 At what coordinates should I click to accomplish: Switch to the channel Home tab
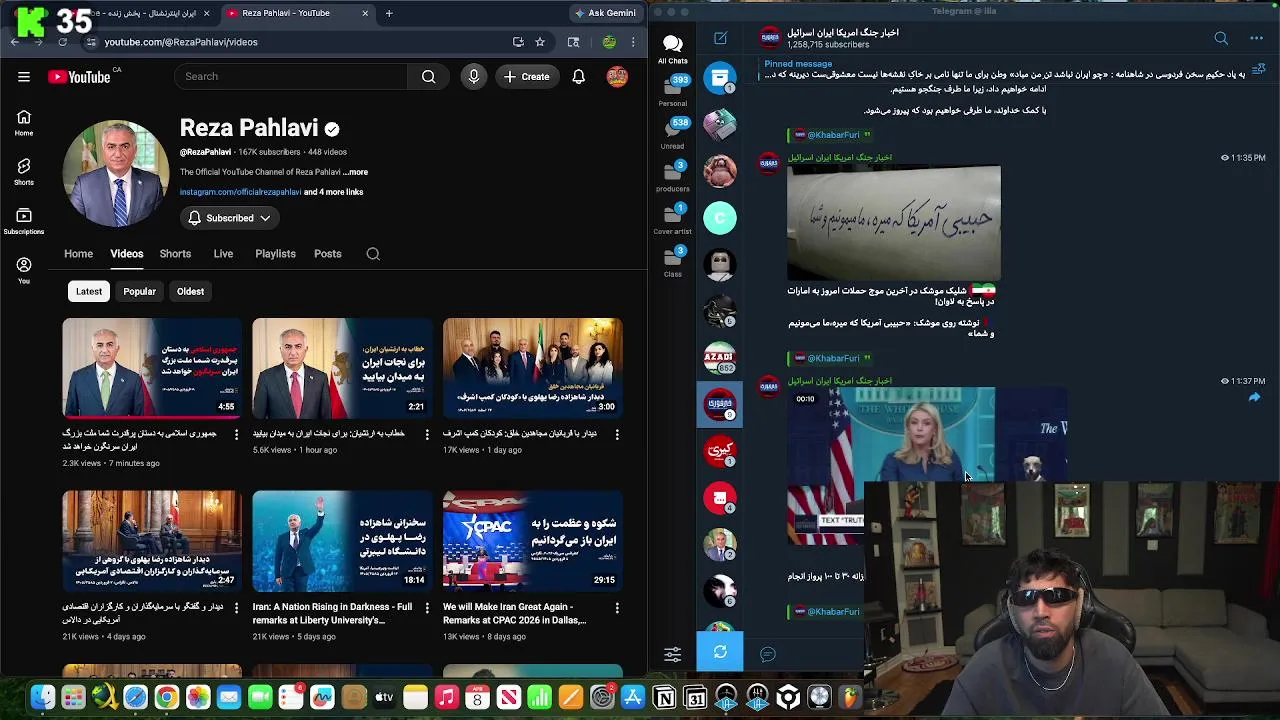[78, 254]
